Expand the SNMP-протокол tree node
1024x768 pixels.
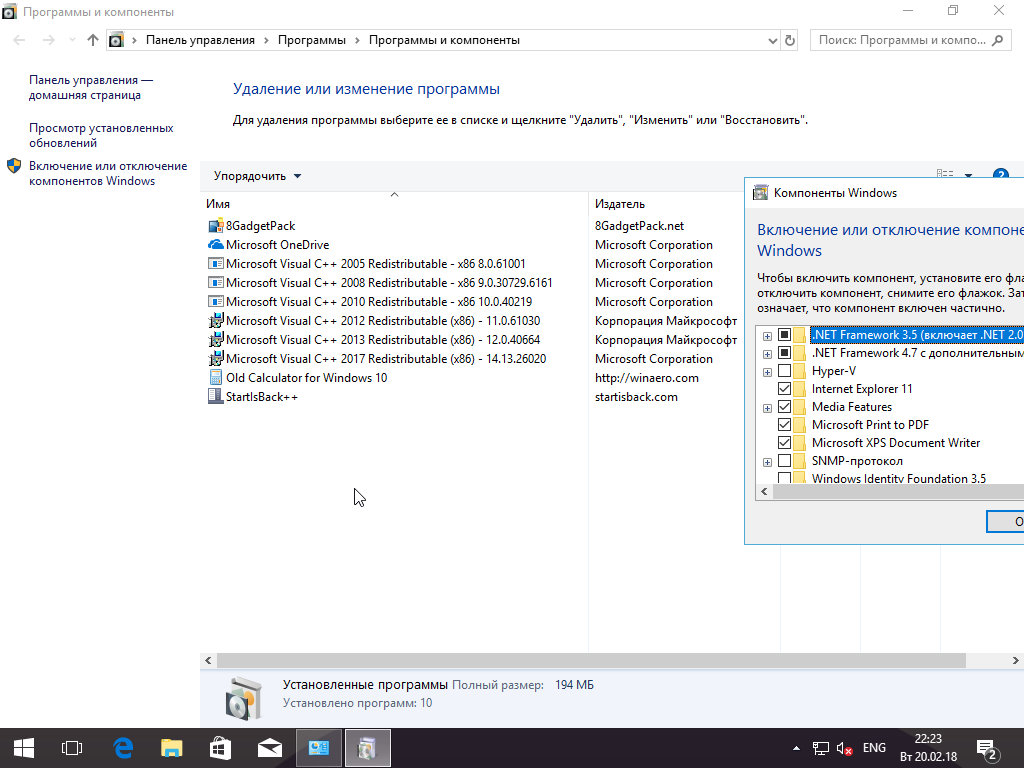tap(767, 462)
